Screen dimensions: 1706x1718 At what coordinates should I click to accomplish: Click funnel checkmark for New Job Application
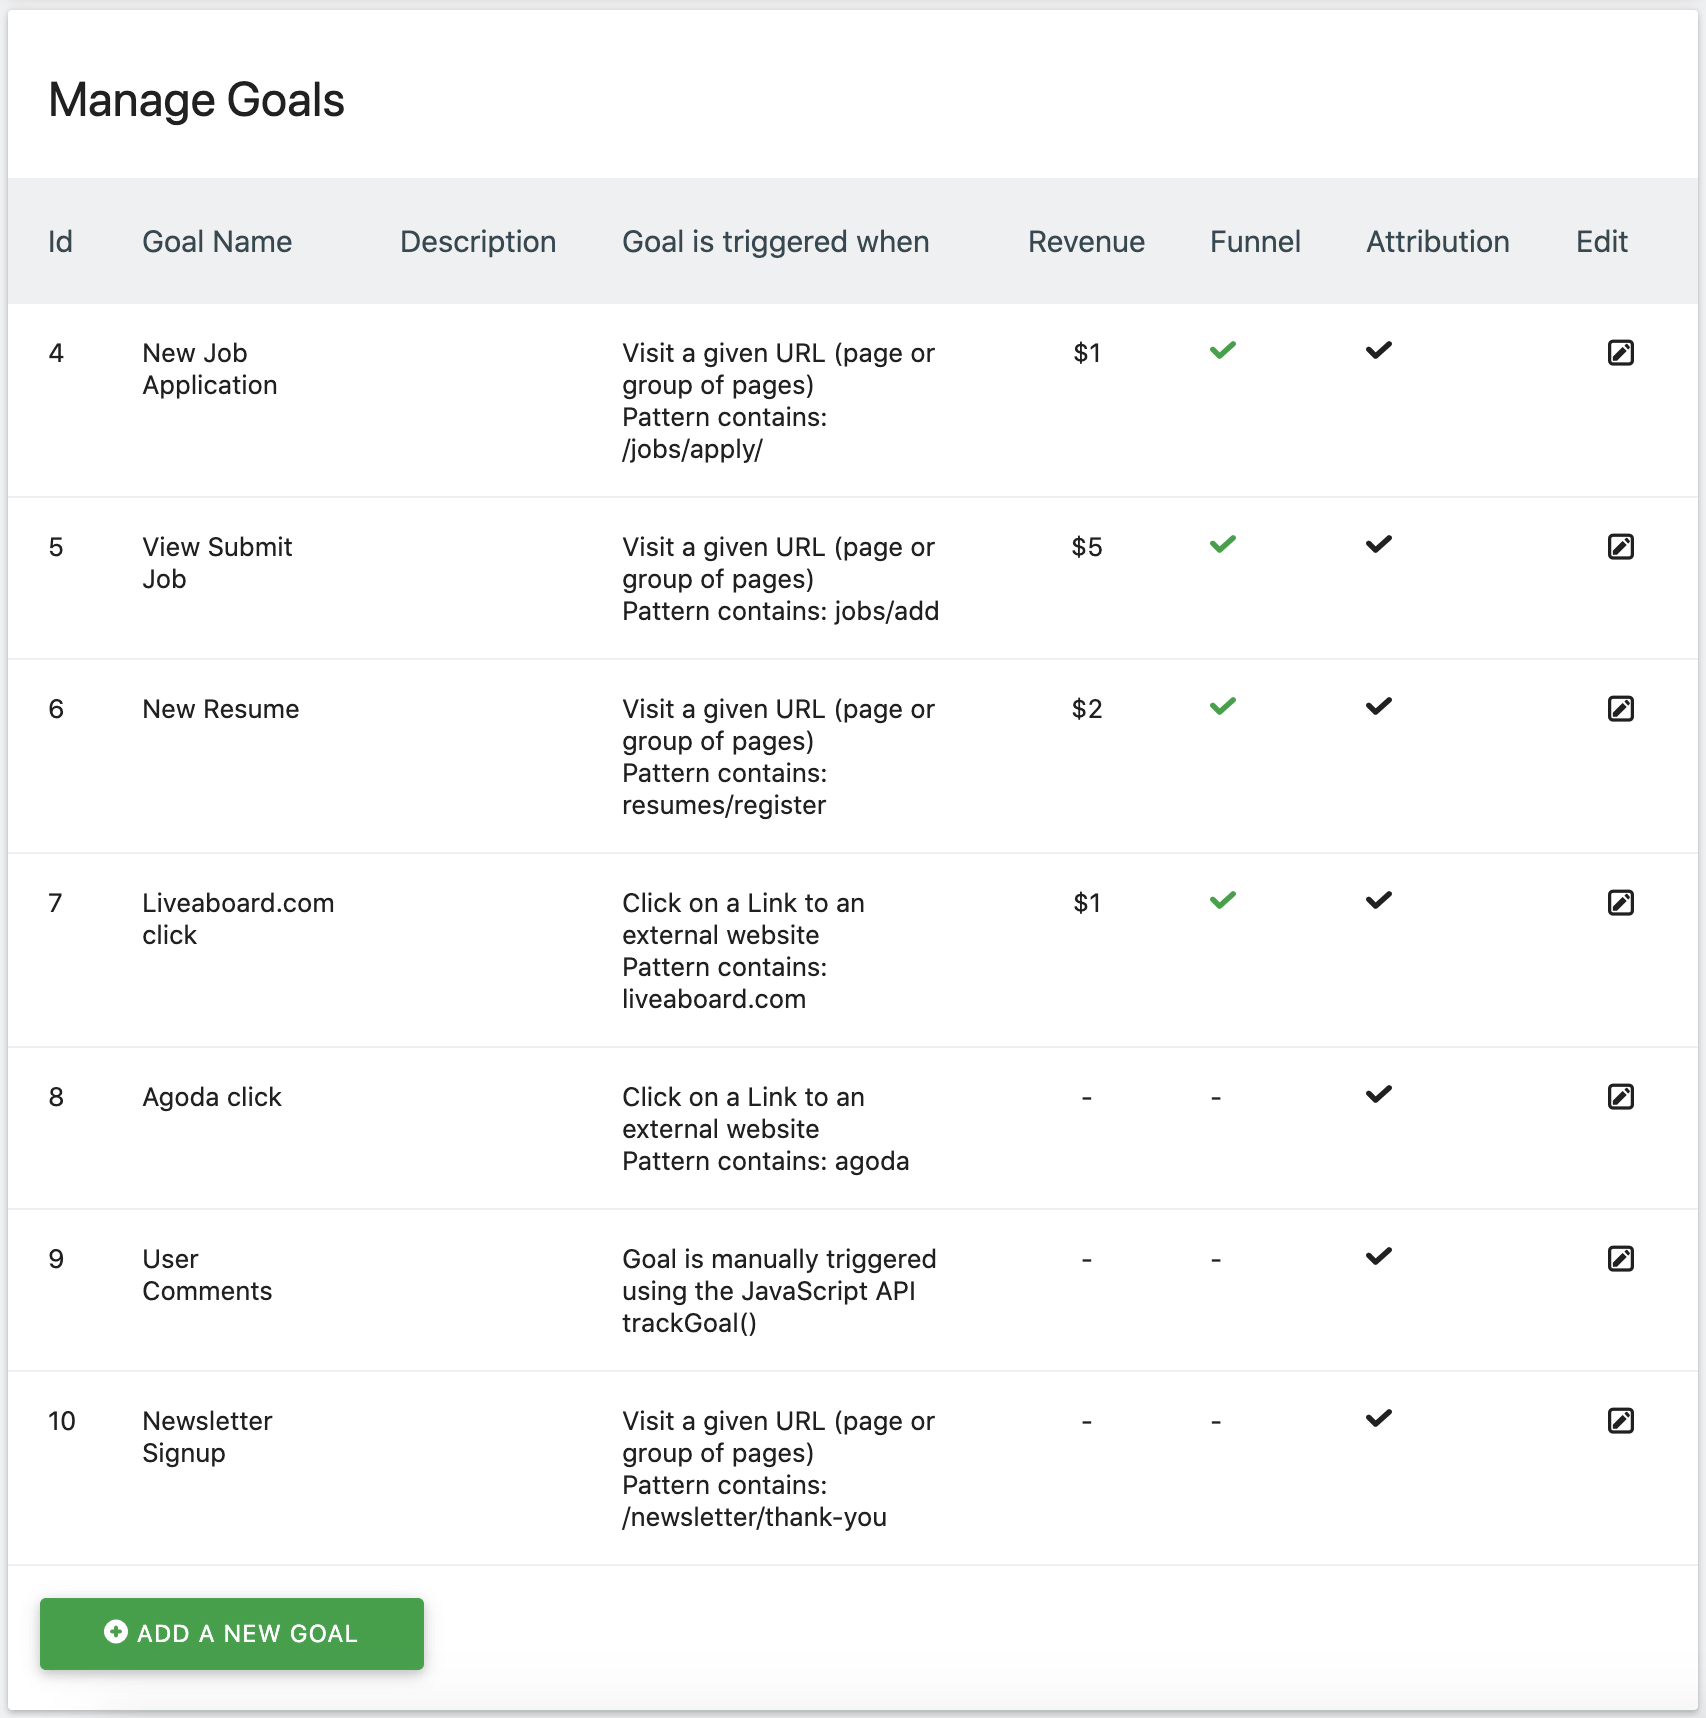pyautogui.click(x=1222, y=351)
